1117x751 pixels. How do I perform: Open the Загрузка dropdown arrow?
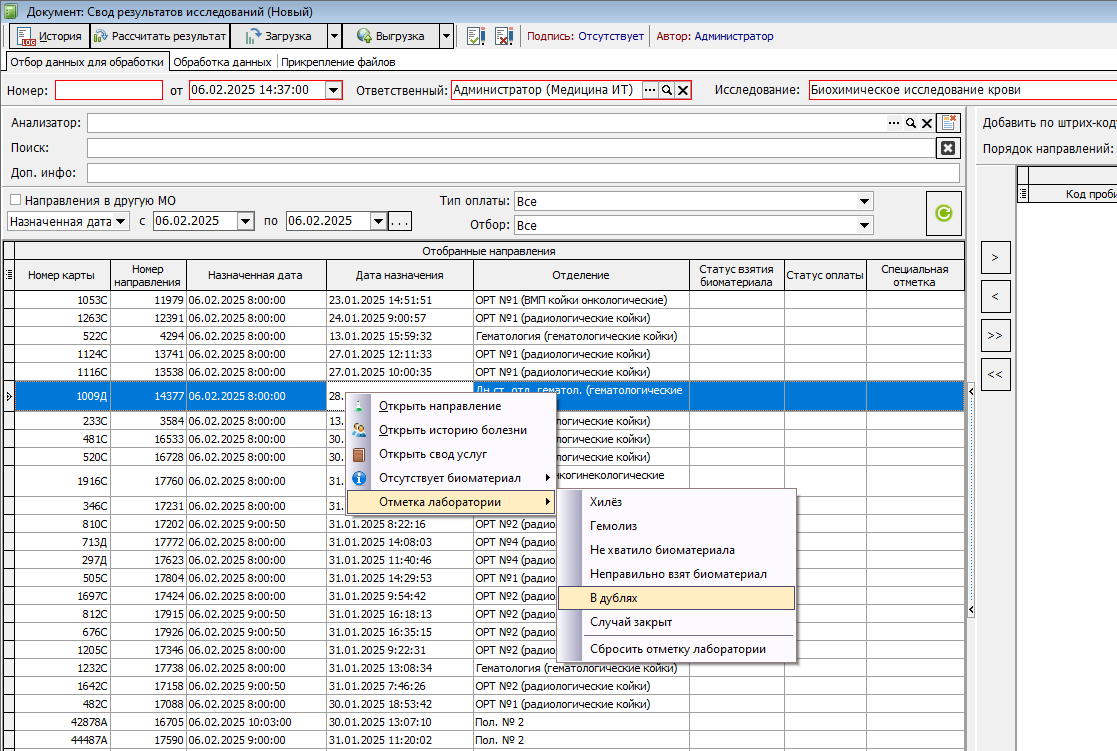[x=334, y=36]
